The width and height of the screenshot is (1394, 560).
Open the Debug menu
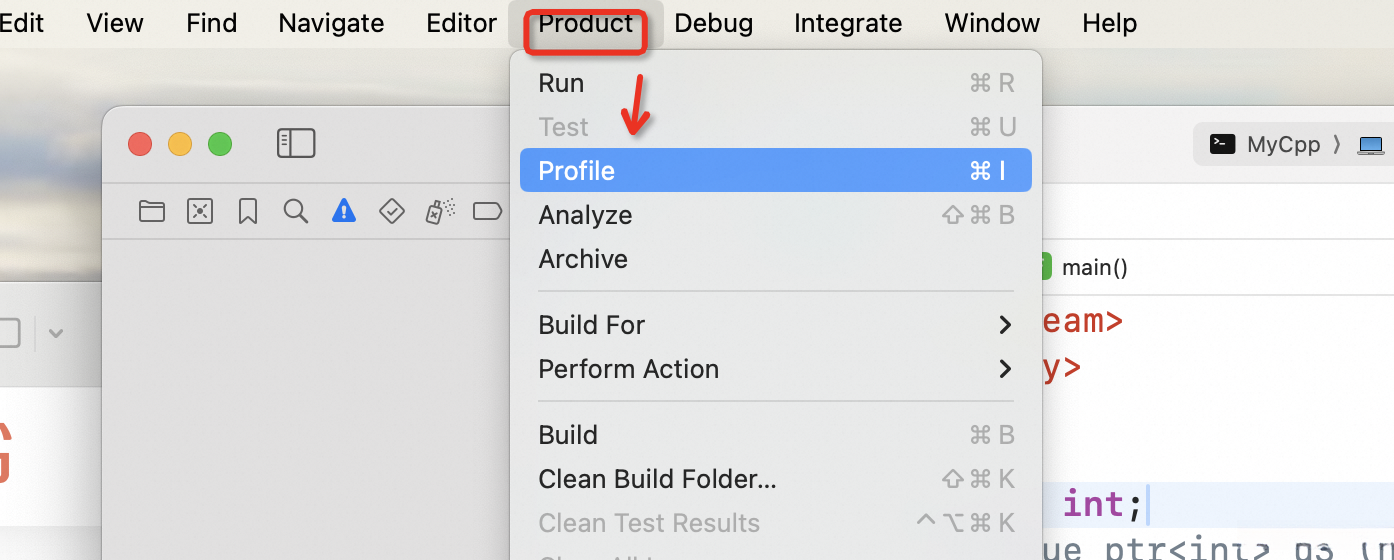[x=713, y=23]
